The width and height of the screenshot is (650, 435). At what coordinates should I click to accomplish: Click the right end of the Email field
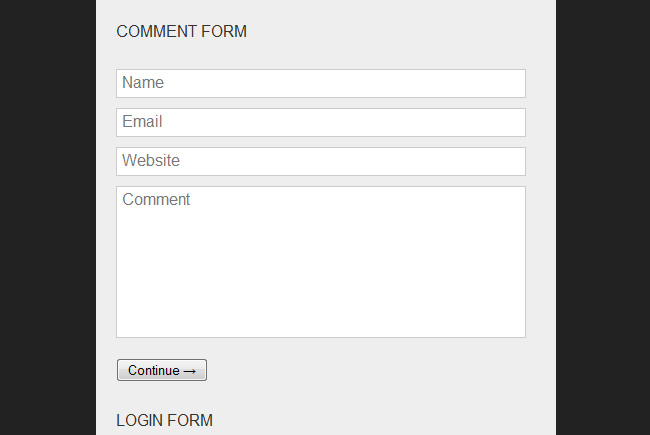[x=510, y=122]
